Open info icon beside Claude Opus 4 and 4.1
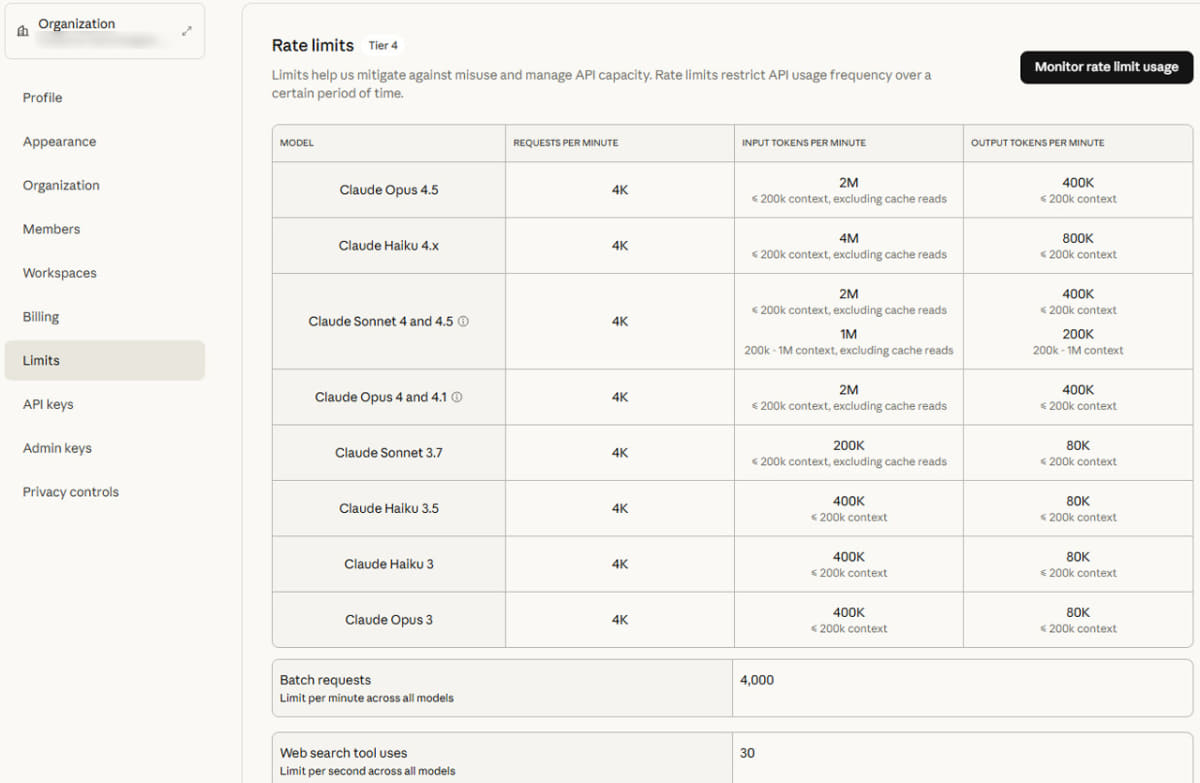The image size is (1200, 783). [x=457, y=397]
